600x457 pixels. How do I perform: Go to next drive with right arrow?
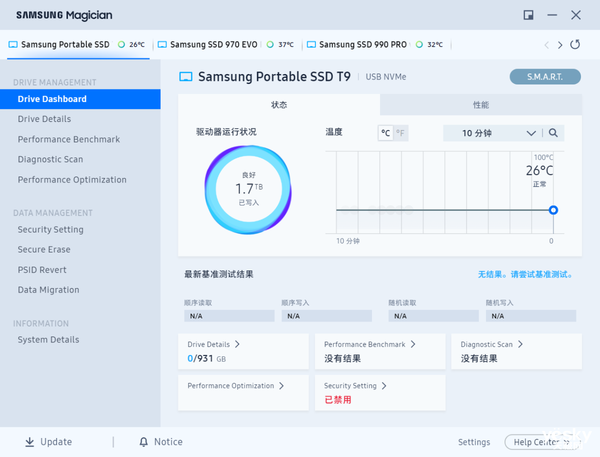tap(560, 45)
